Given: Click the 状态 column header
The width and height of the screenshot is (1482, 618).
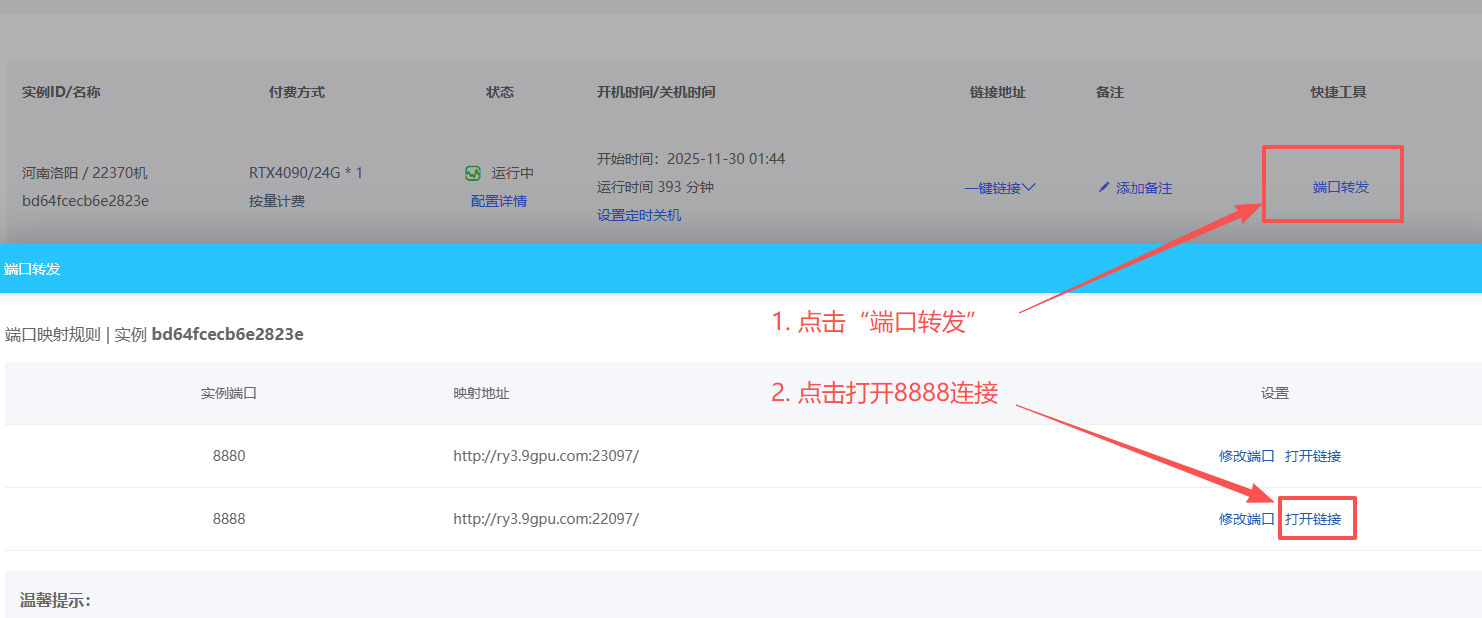Looking at the screenshot, I should 499,92.
